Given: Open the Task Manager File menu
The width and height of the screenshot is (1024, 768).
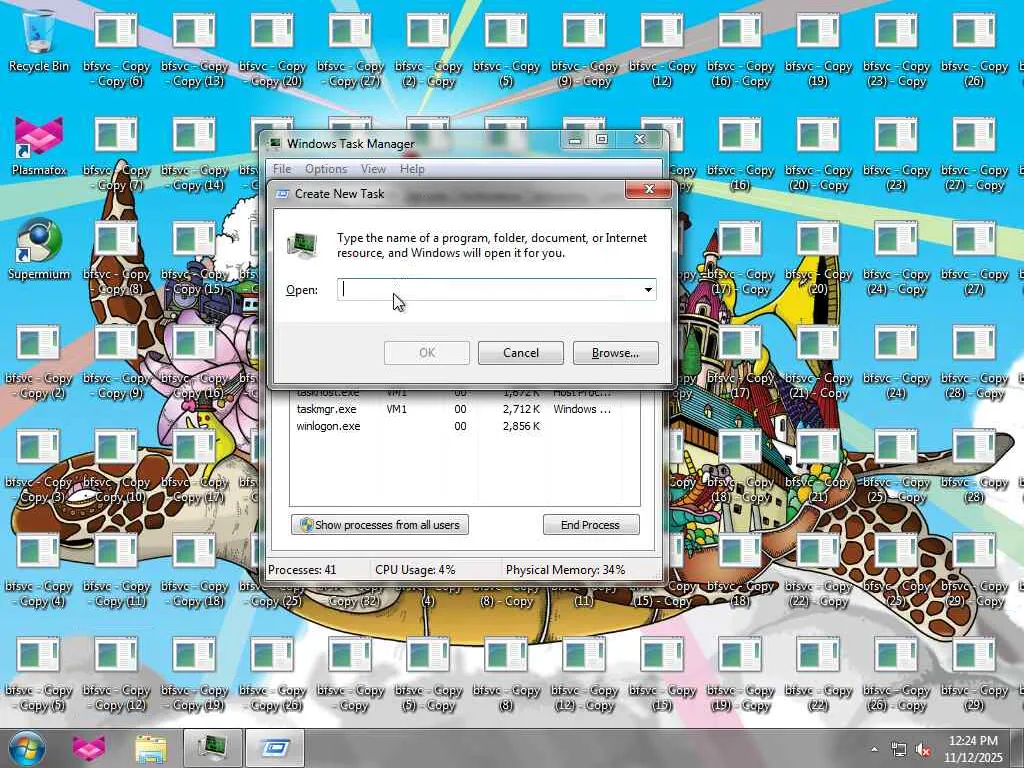Looking at the screenshot, I should pos(282,169).
